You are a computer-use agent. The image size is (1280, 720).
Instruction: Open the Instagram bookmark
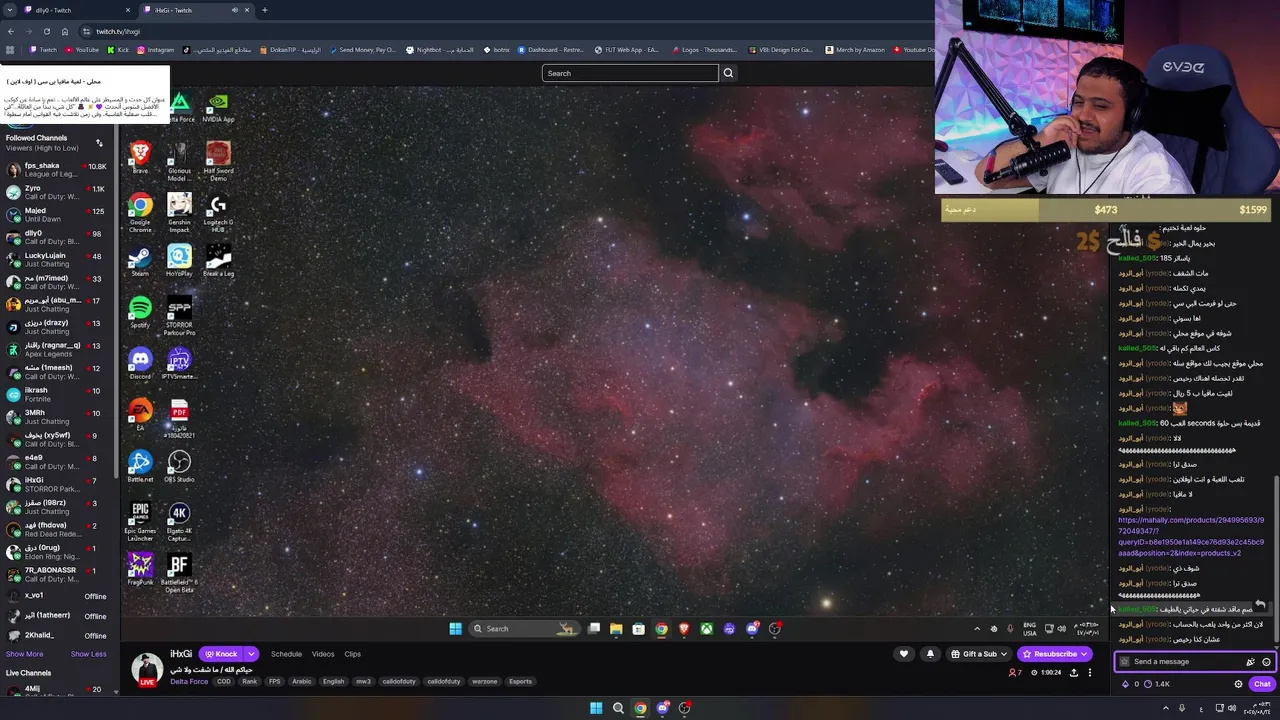(155, 50)
